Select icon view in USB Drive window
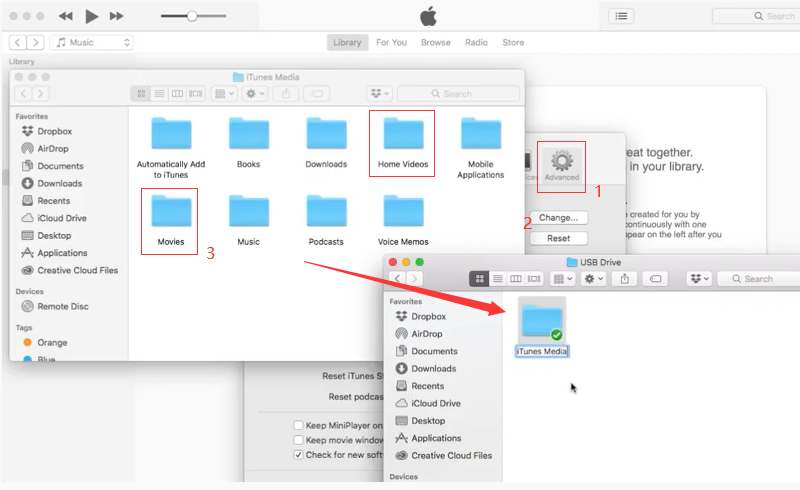This screenshot has width=800, height=490. click(x=479, y=279)
